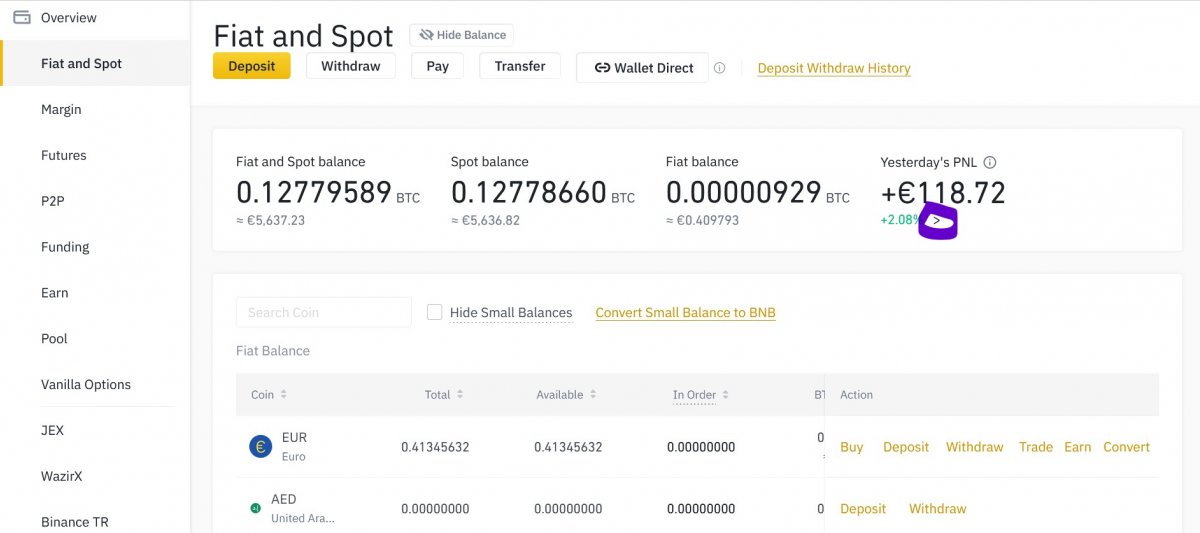Go to Earn section in sidebar
This screenshot has height=533, width=1200.
(x=55, y=293)
